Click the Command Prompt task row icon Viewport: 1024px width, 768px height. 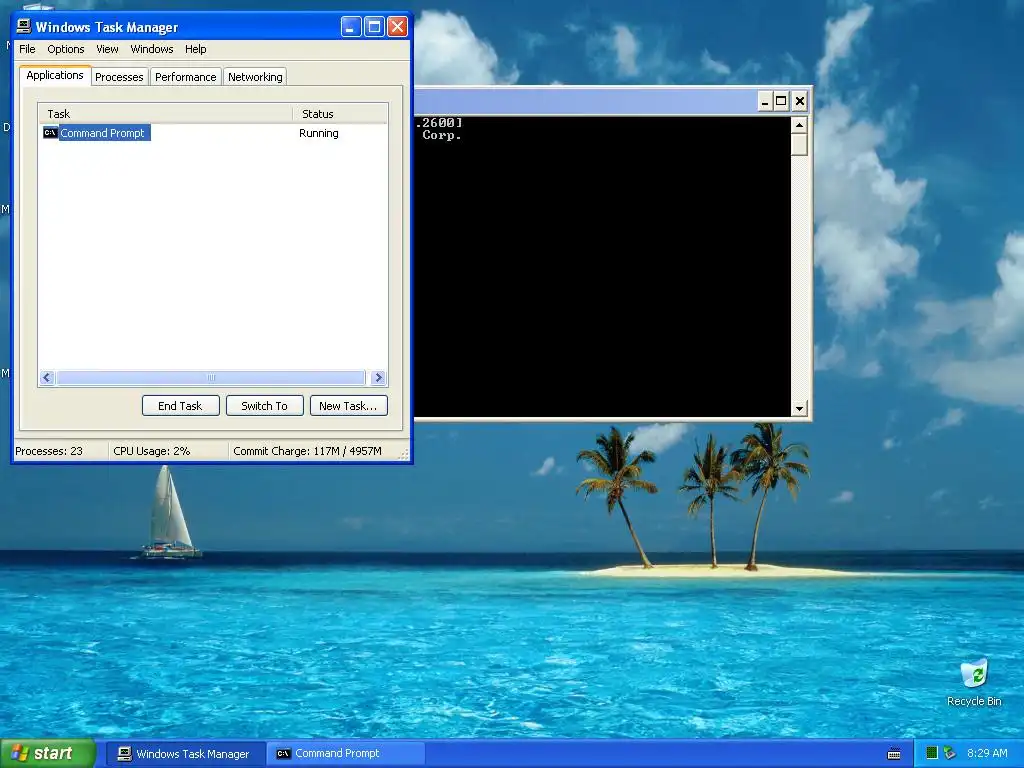[x=50, y=133]
